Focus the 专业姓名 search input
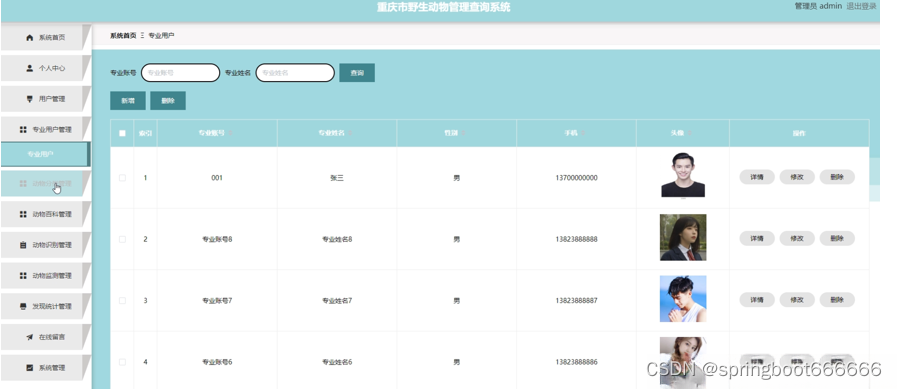This screenshot has width=897, height=389. pyautogui.click(x=295, y=73)
